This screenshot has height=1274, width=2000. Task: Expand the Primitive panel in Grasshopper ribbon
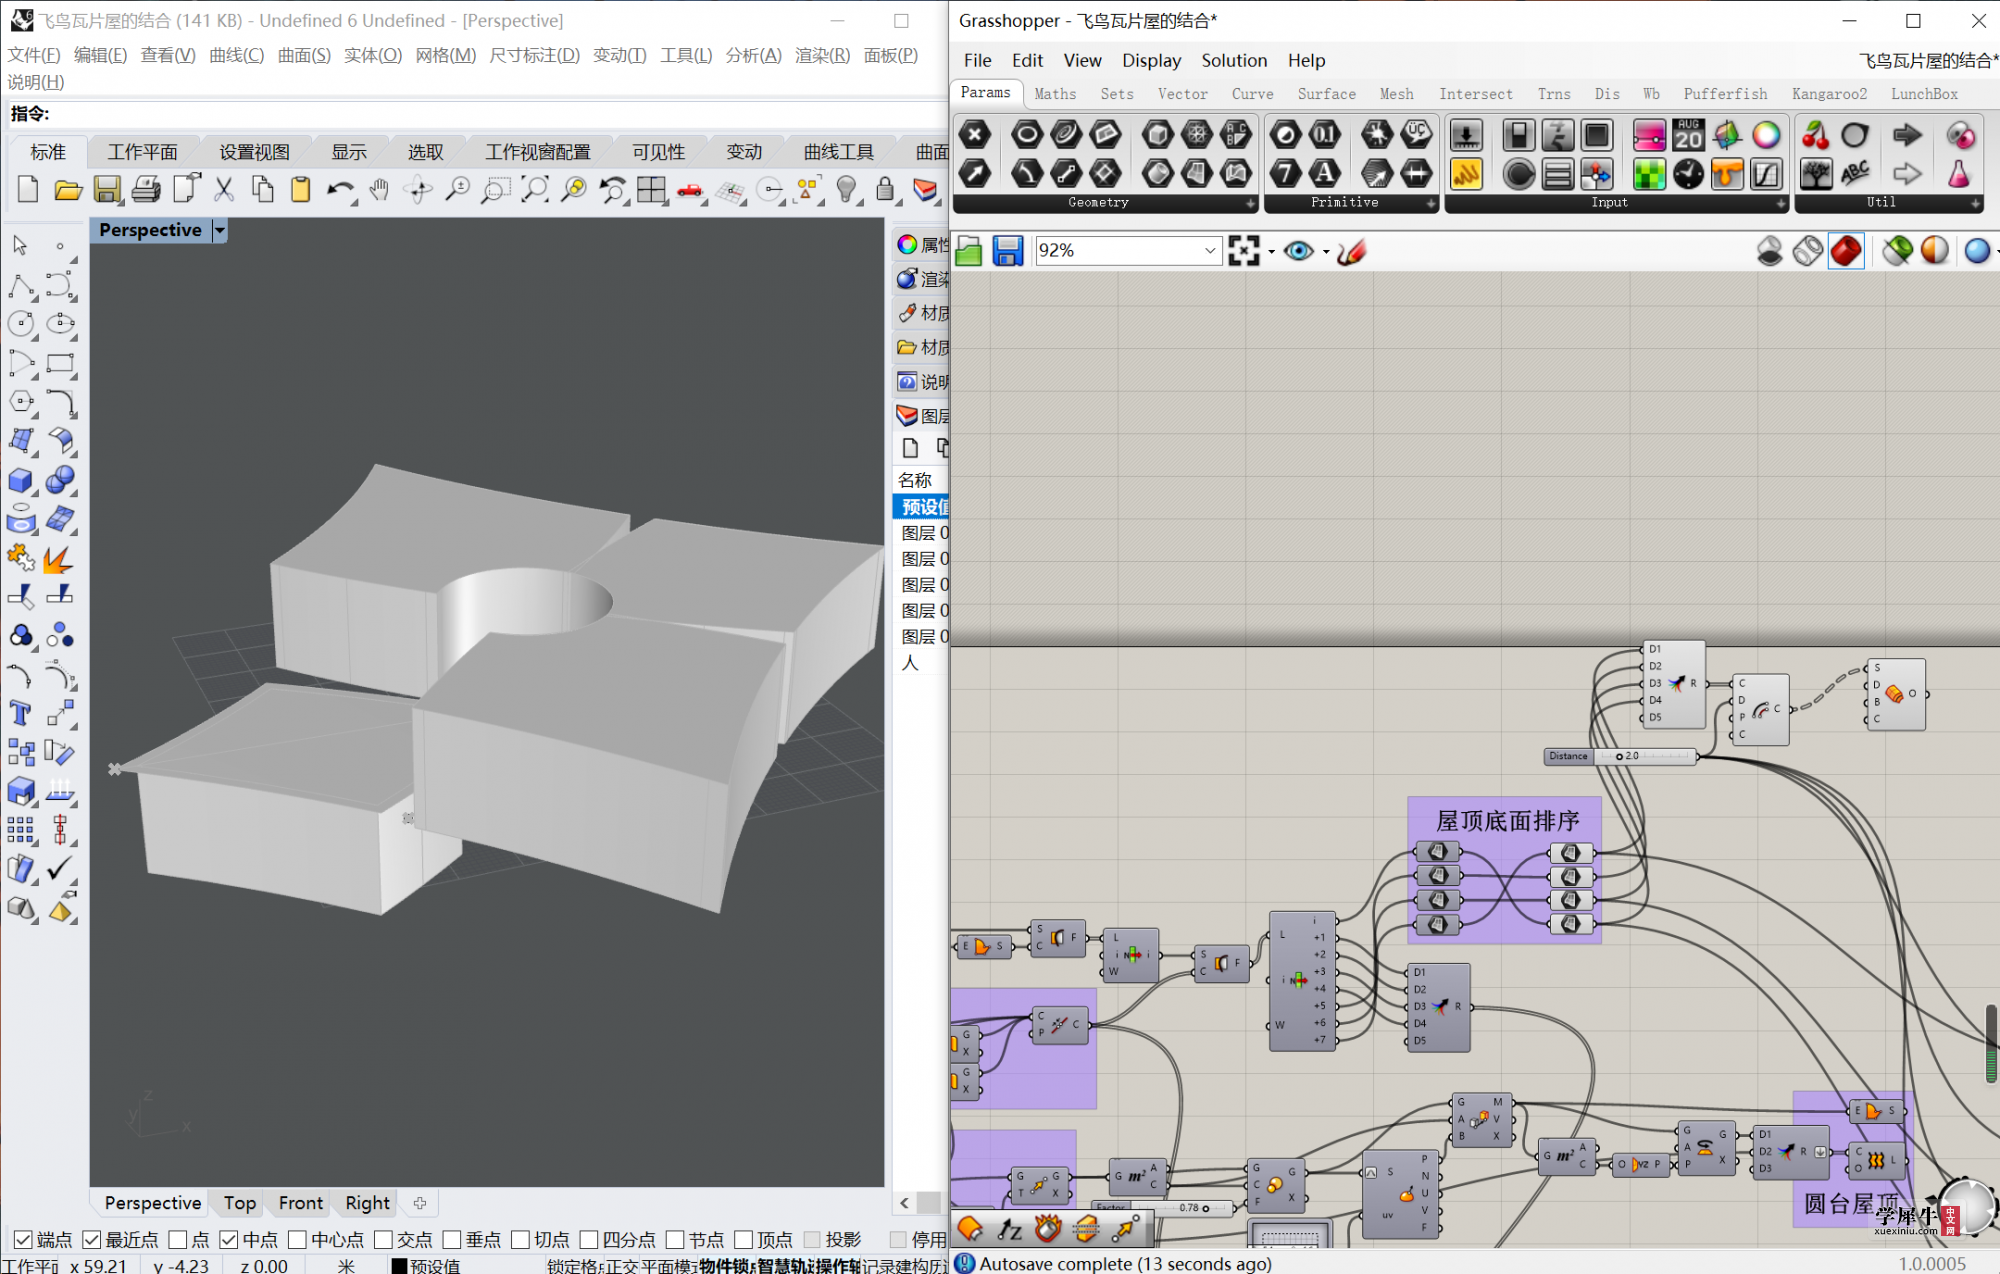(1431, 204)
